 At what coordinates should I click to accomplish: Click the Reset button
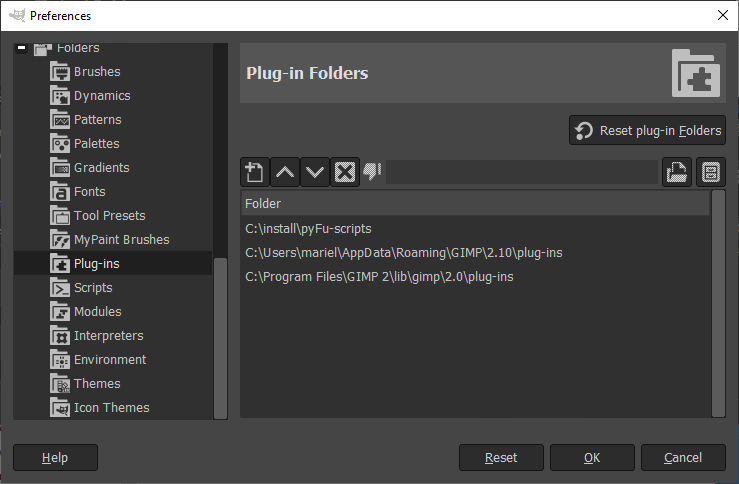pyautogui.click(x=501, y=458)
